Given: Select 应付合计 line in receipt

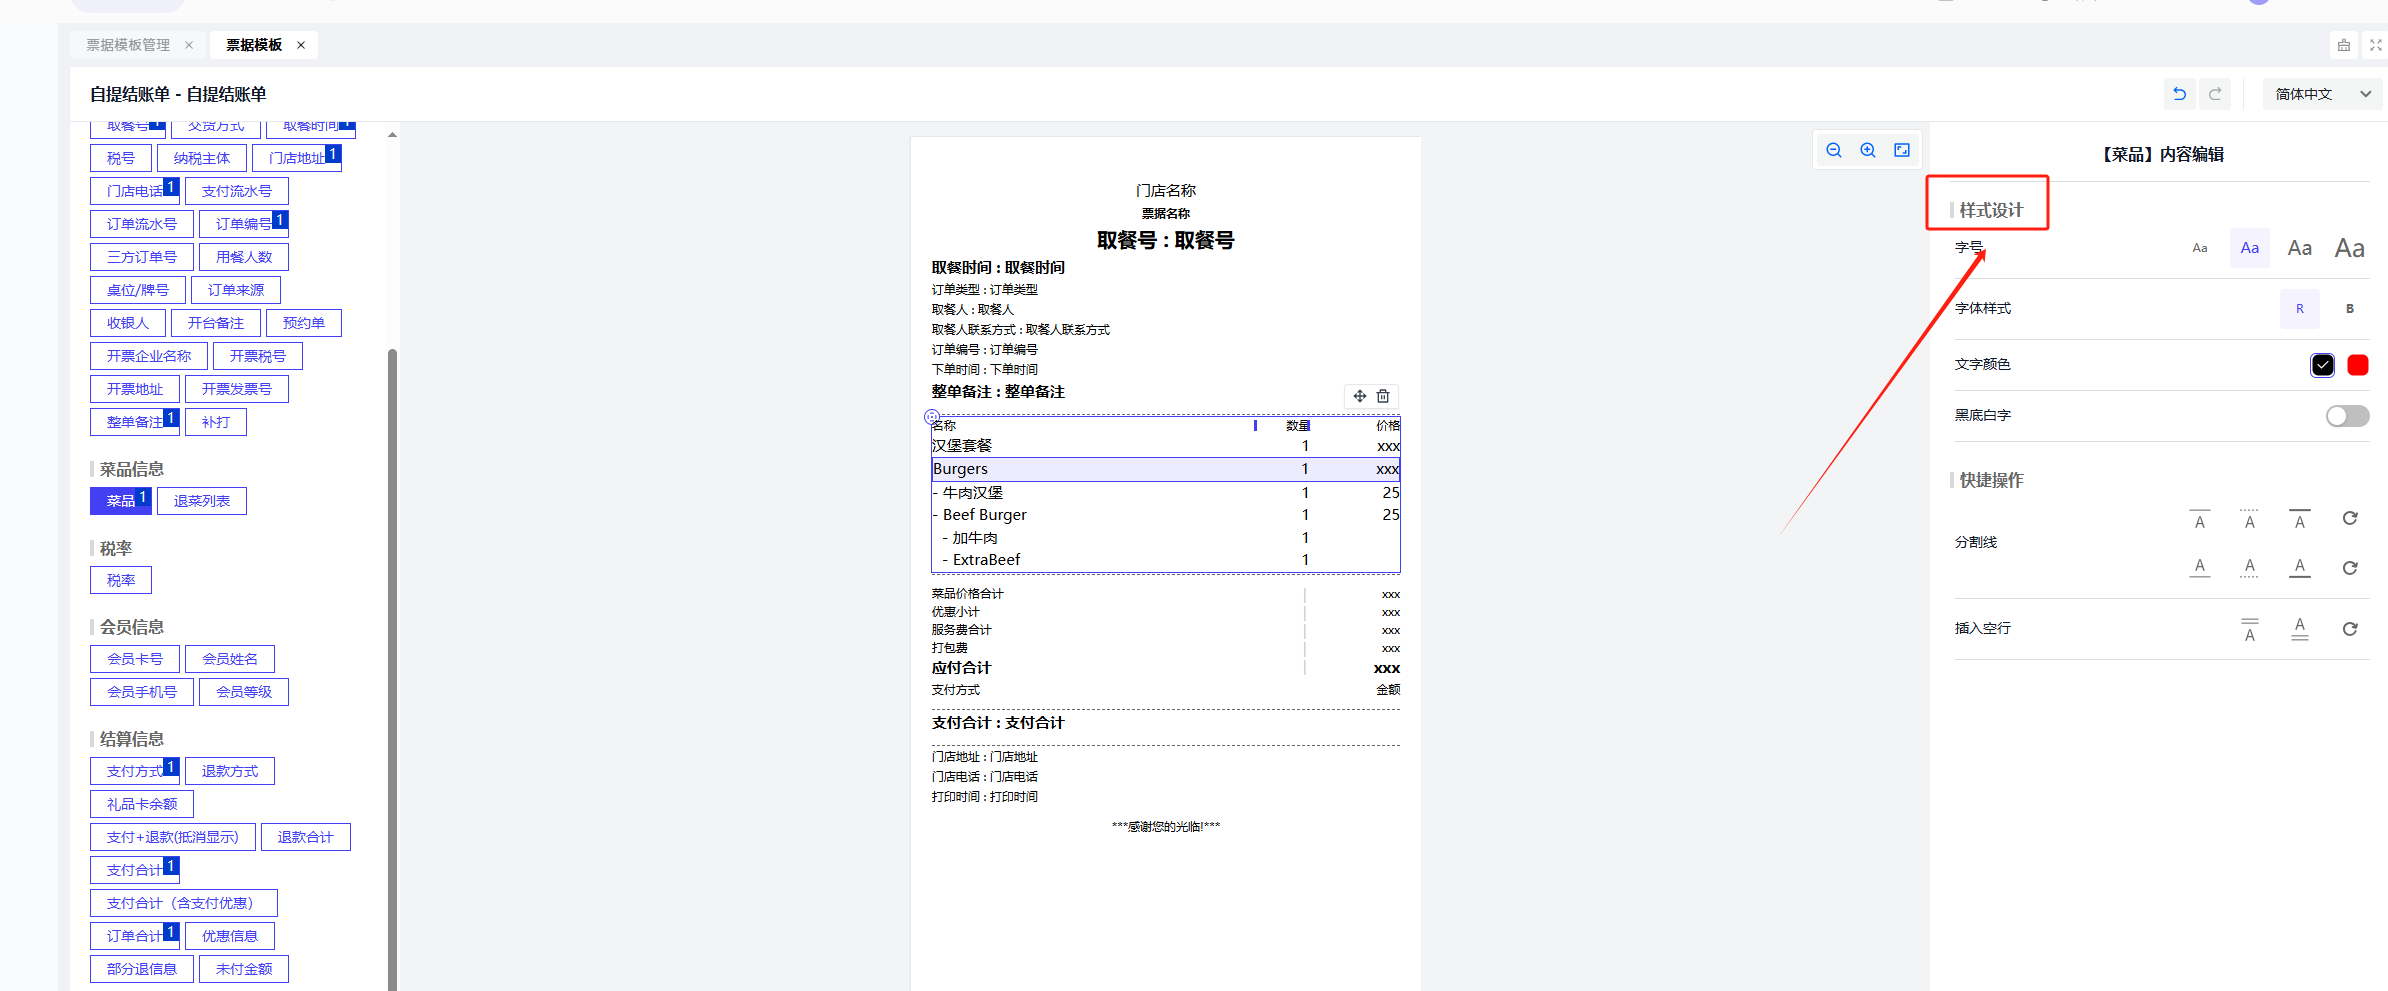Looking at the screenshot, I should pyautogui.click(x=1166, y=668).
